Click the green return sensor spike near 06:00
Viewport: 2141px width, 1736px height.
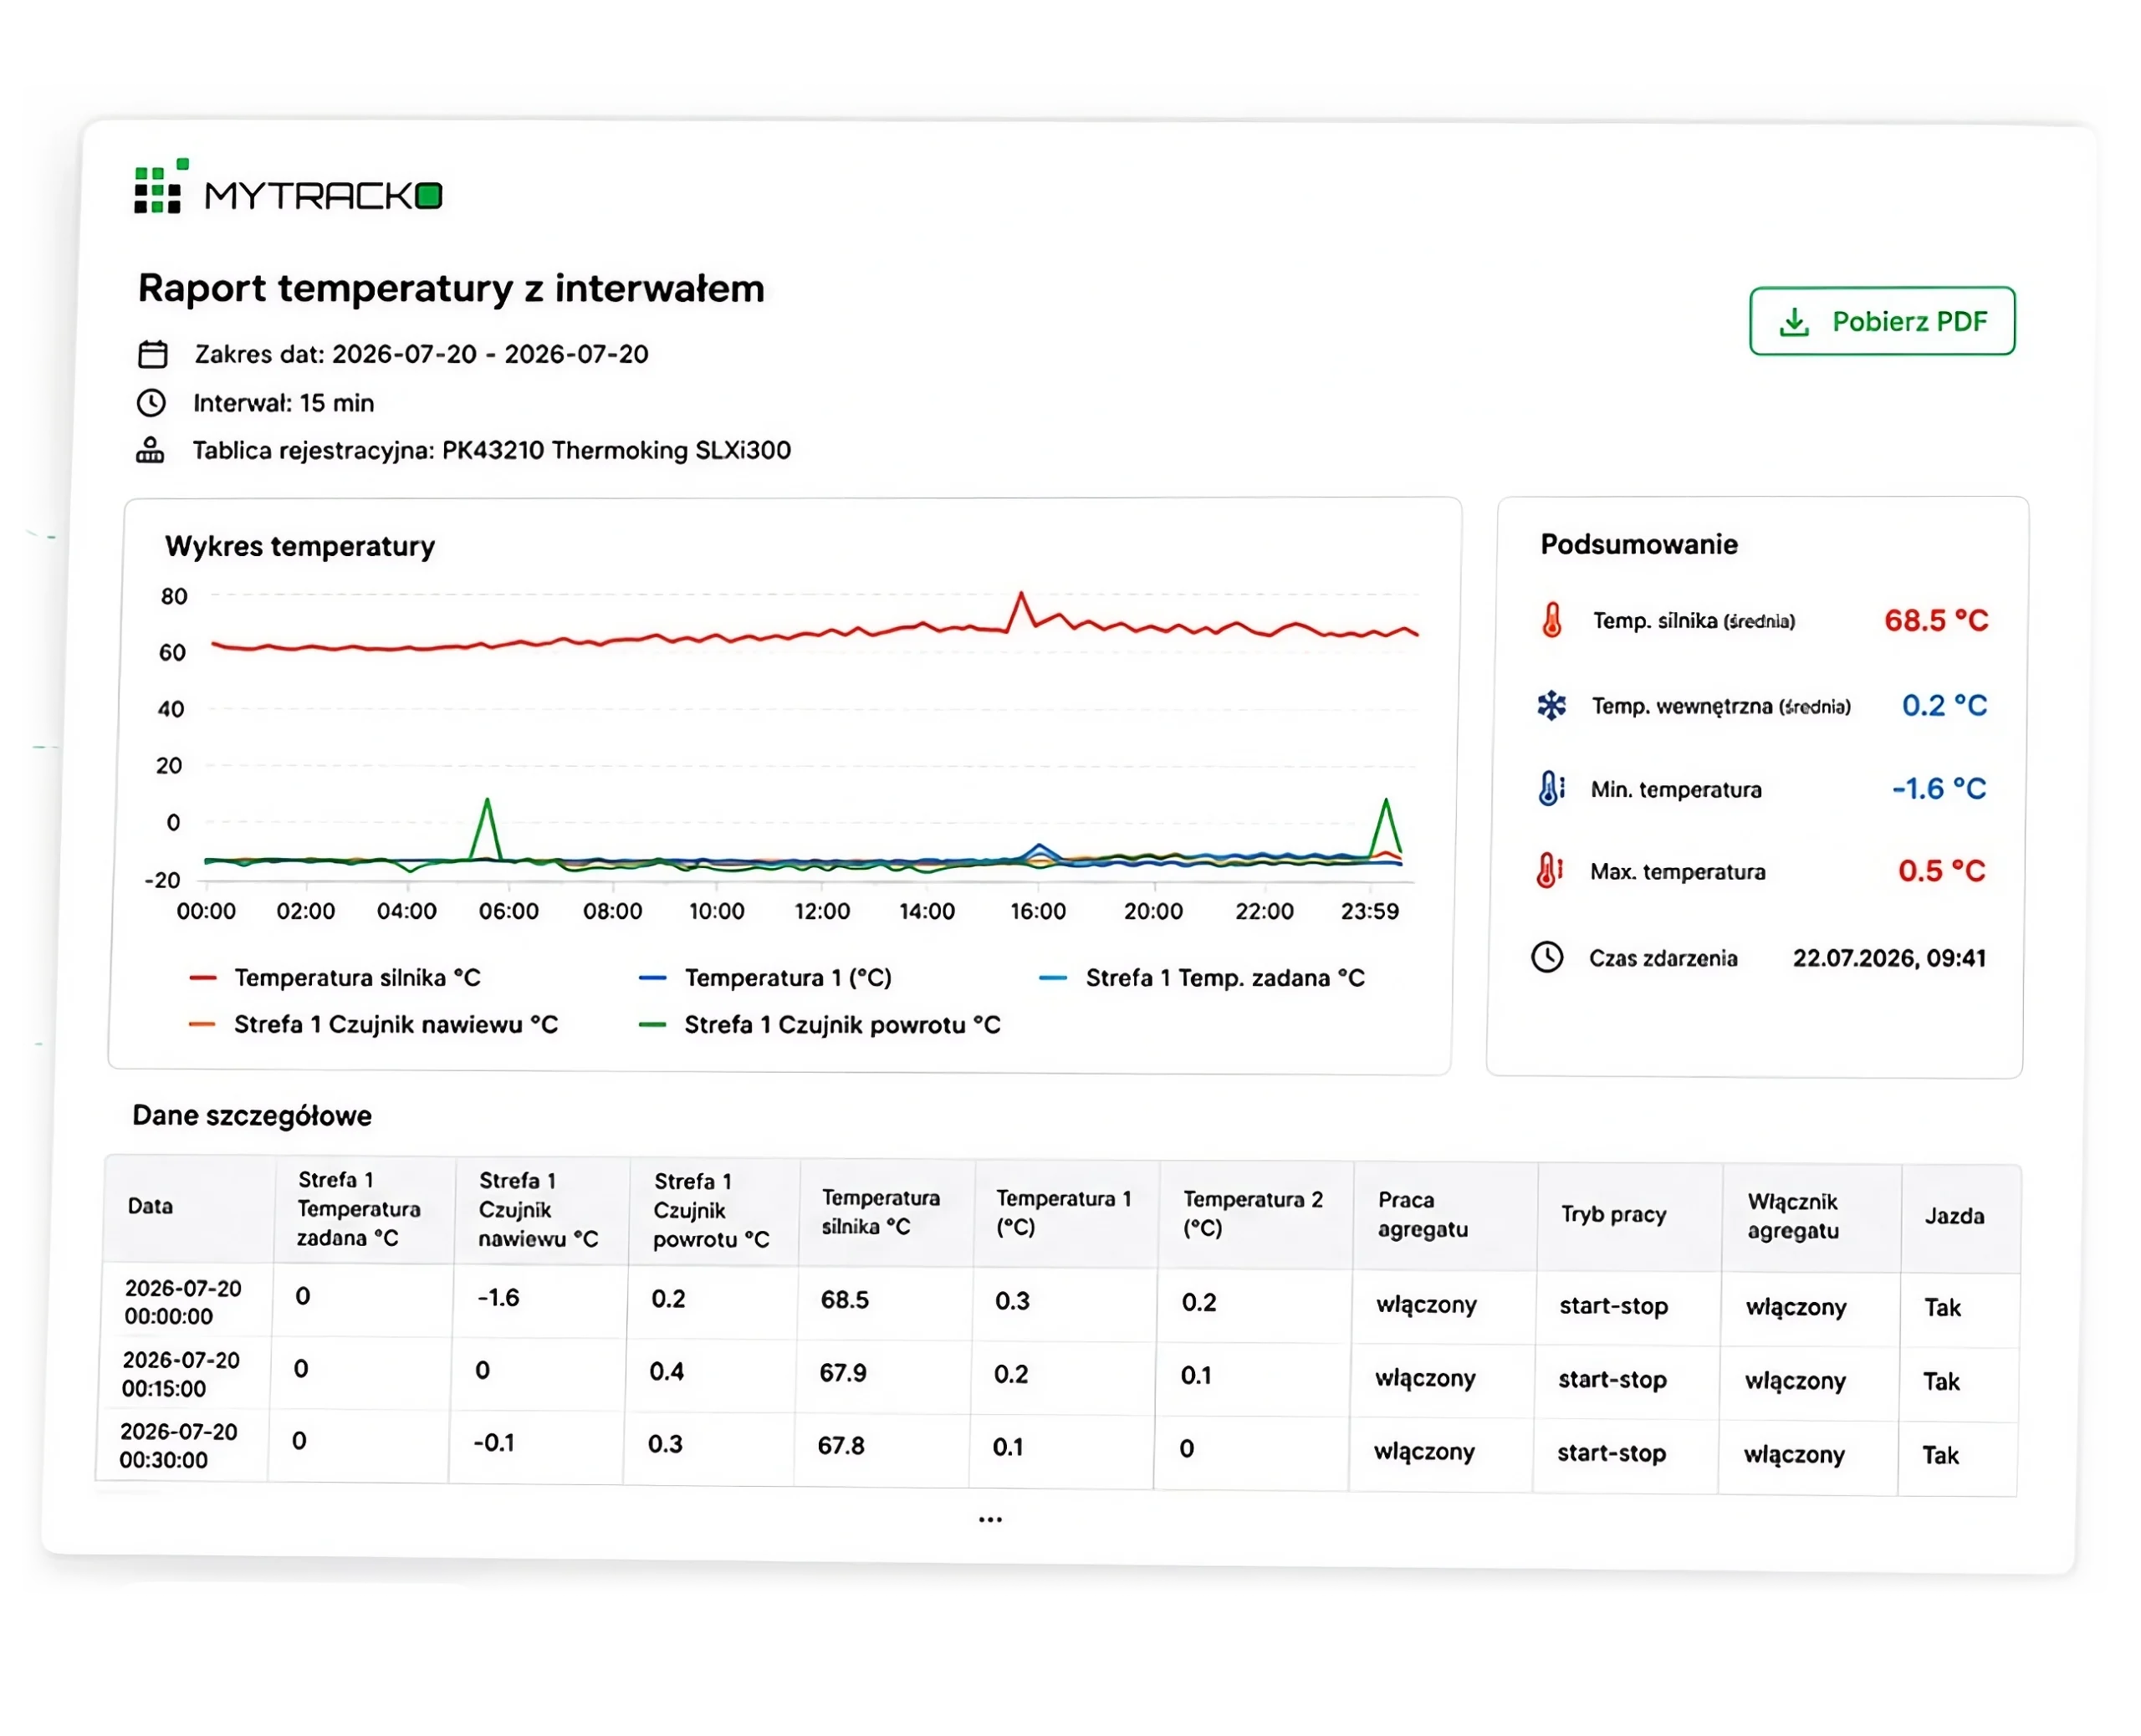tap(487, 801)
